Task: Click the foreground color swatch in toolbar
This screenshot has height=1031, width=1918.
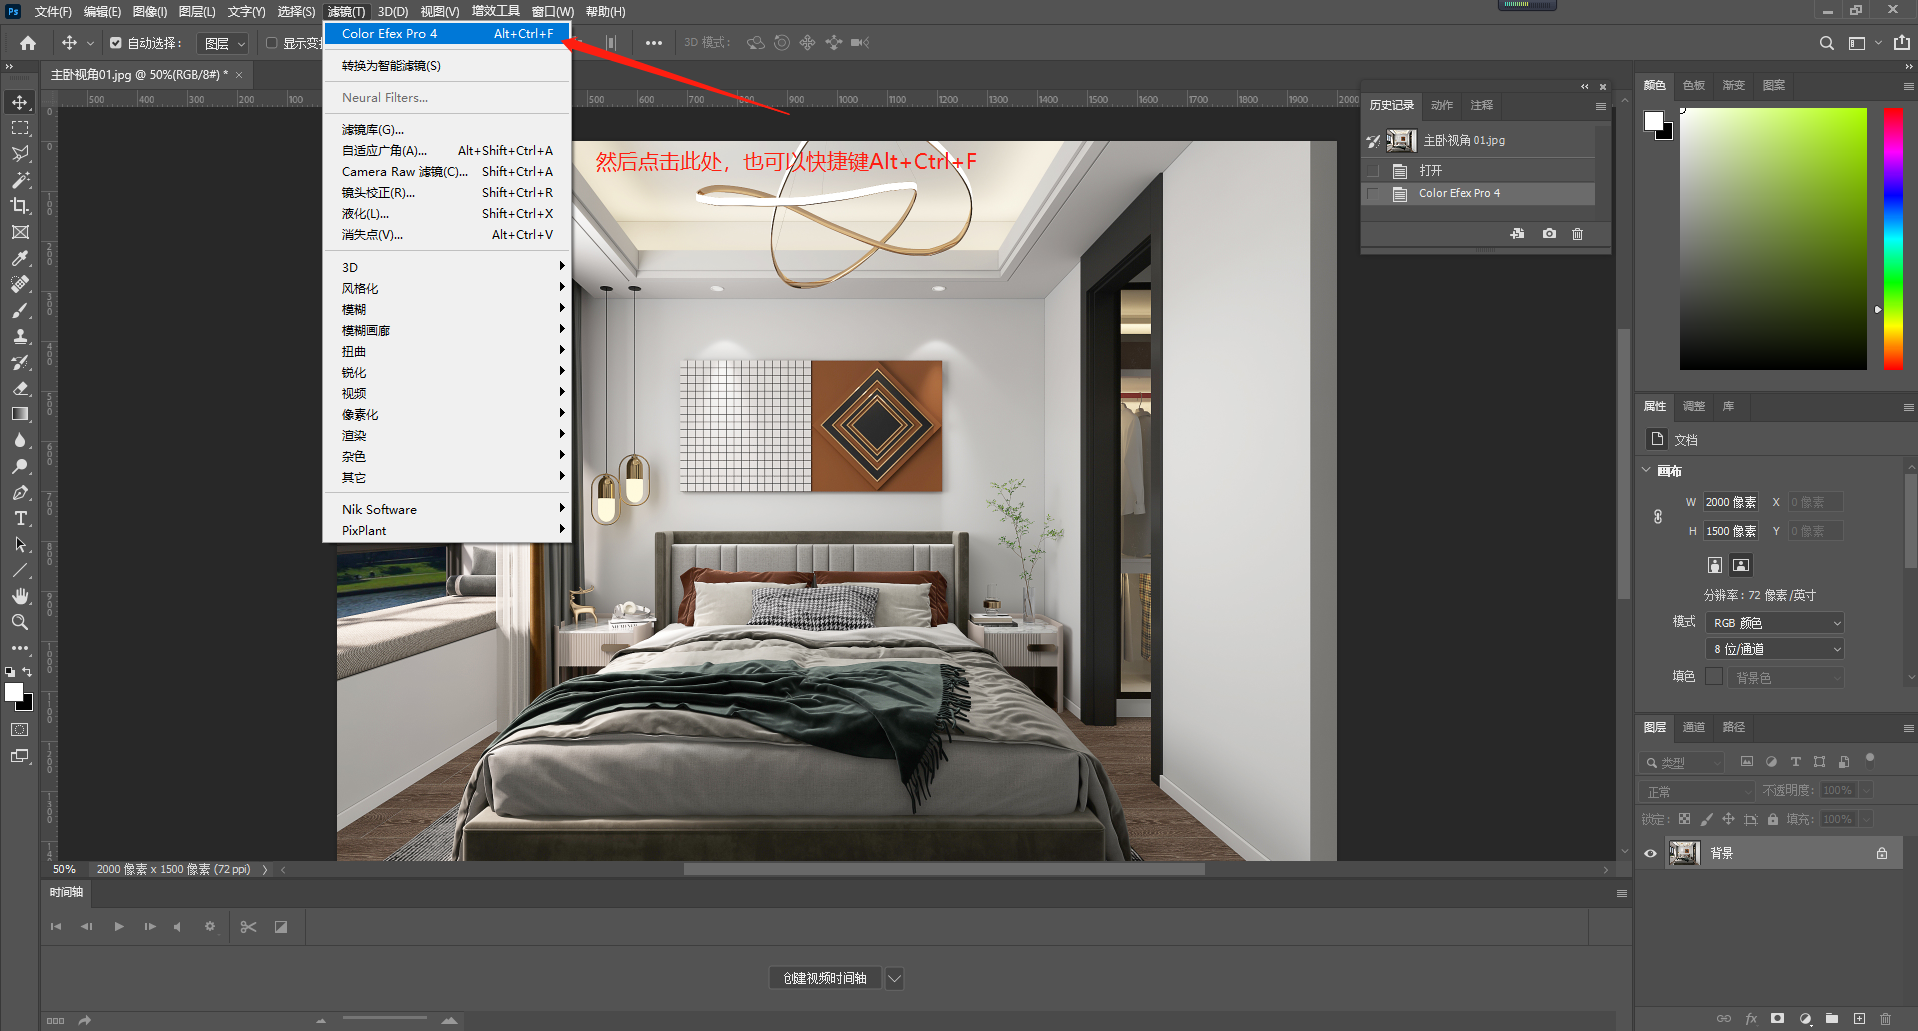Action: coord(14,692)
